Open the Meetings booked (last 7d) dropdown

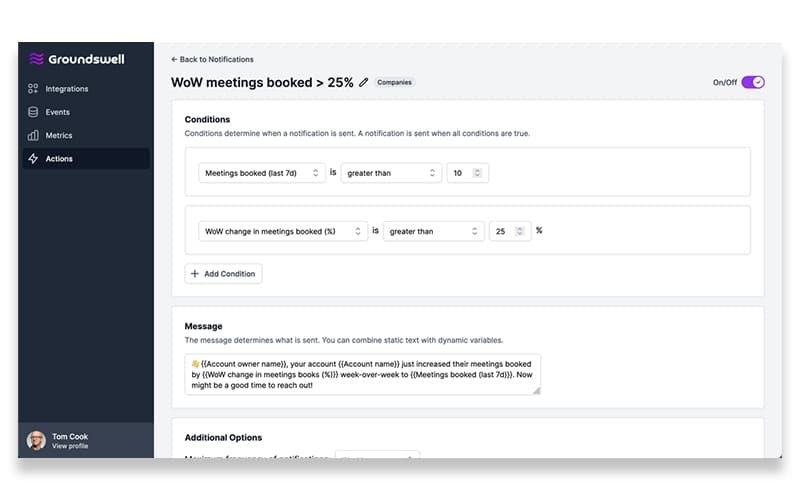point(262,173)
